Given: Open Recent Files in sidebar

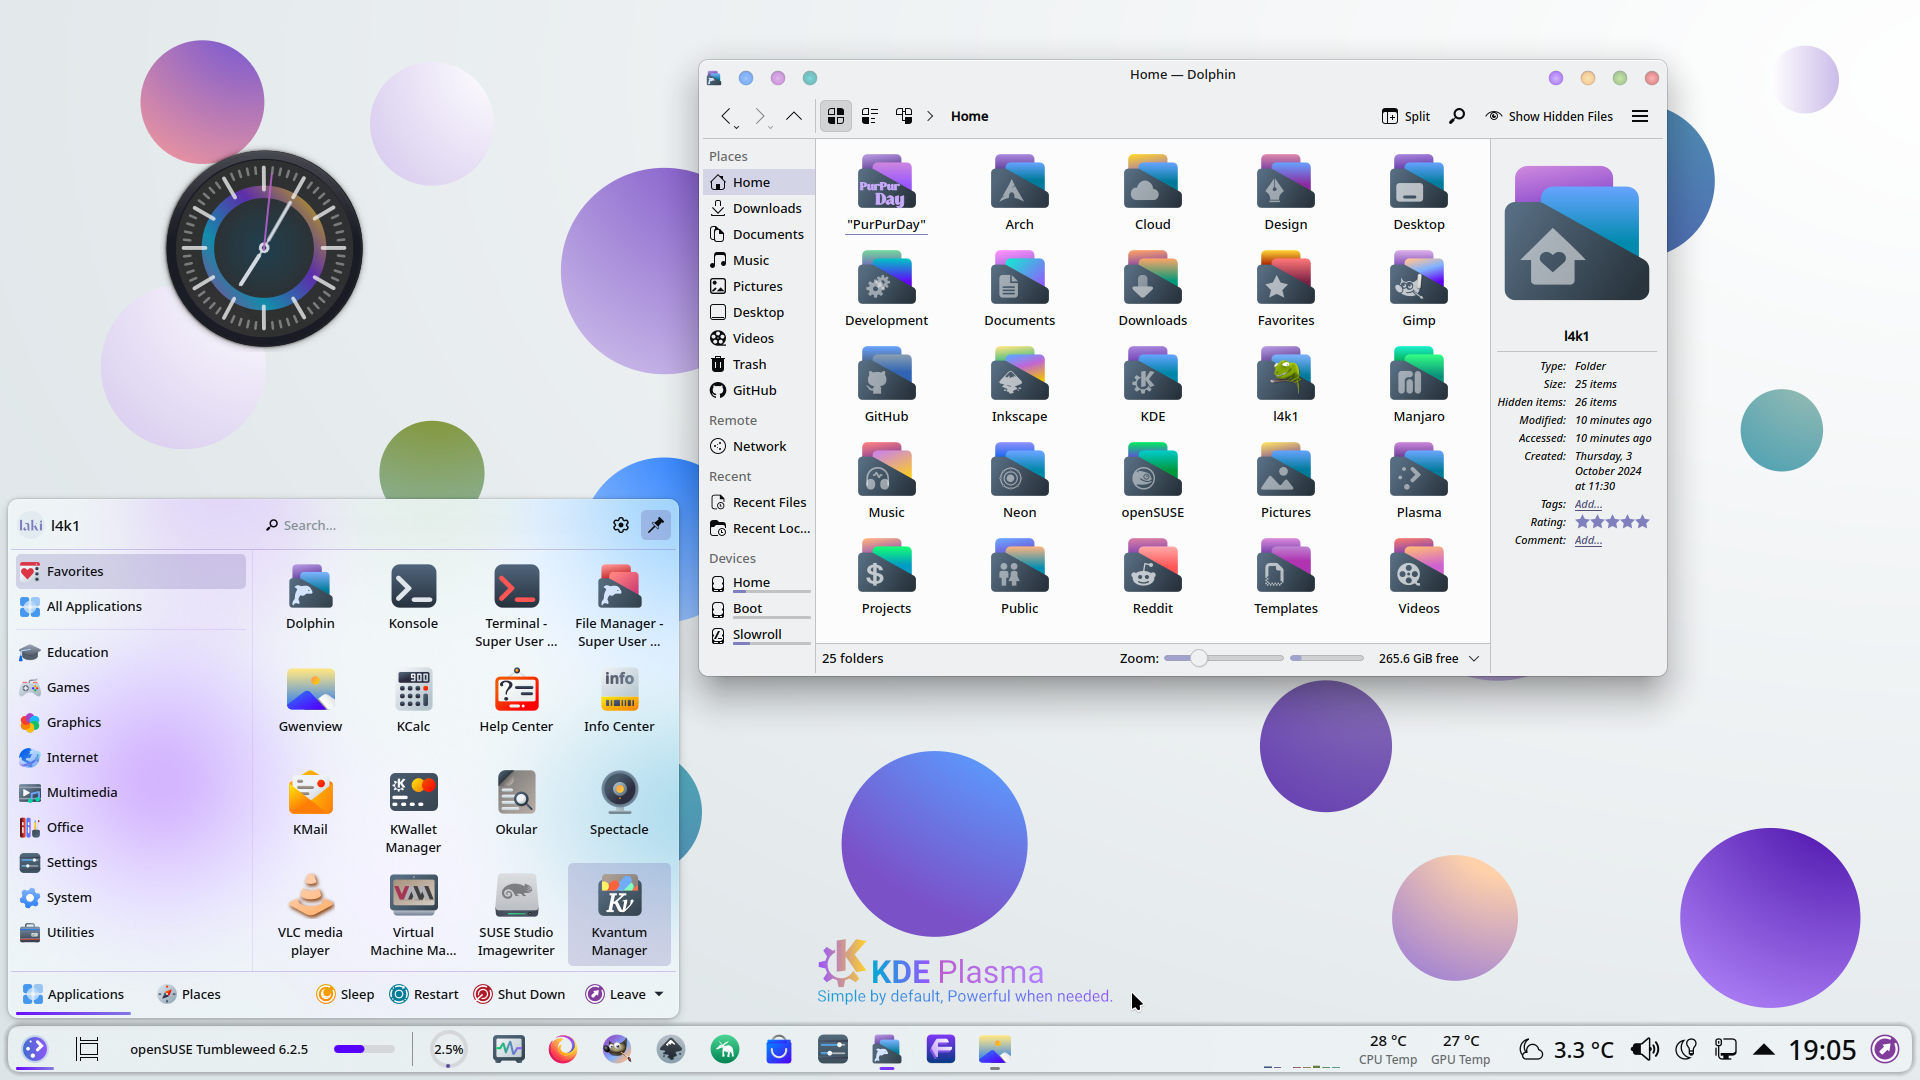Looking at the screenshot, I should [x=760, y=502].
